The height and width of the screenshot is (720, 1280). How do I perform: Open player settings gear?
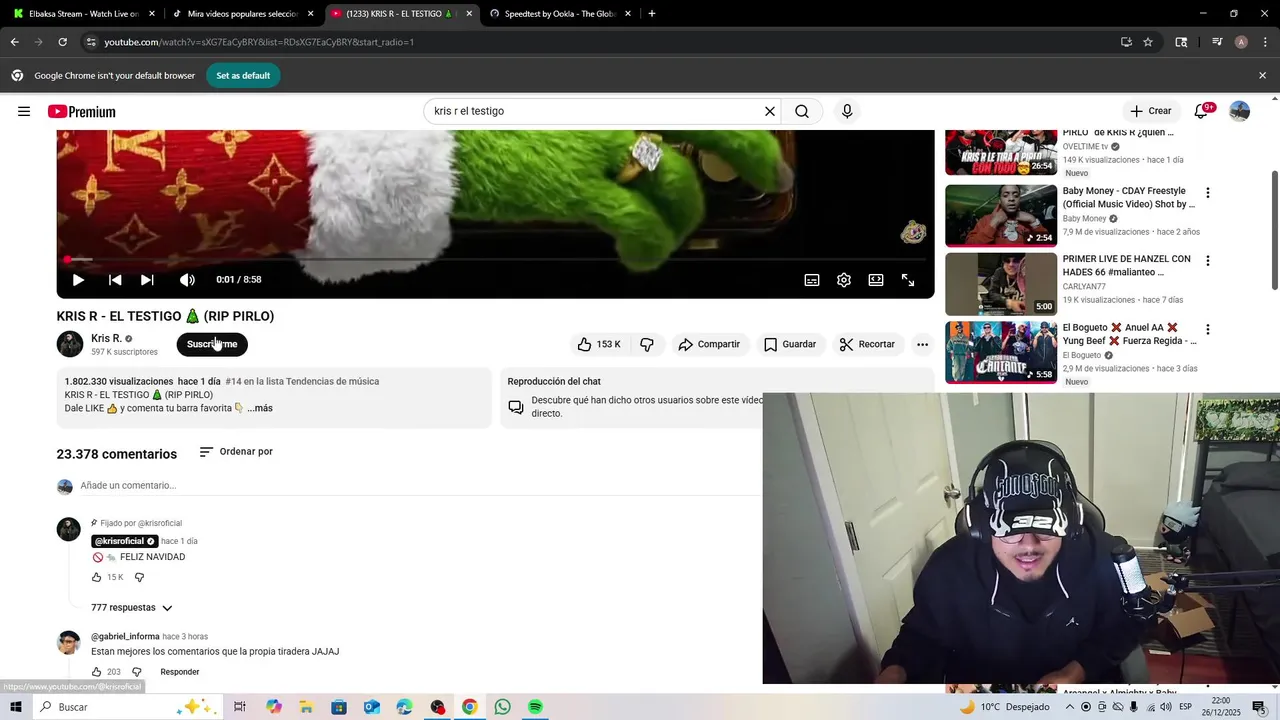click(844, 280)
